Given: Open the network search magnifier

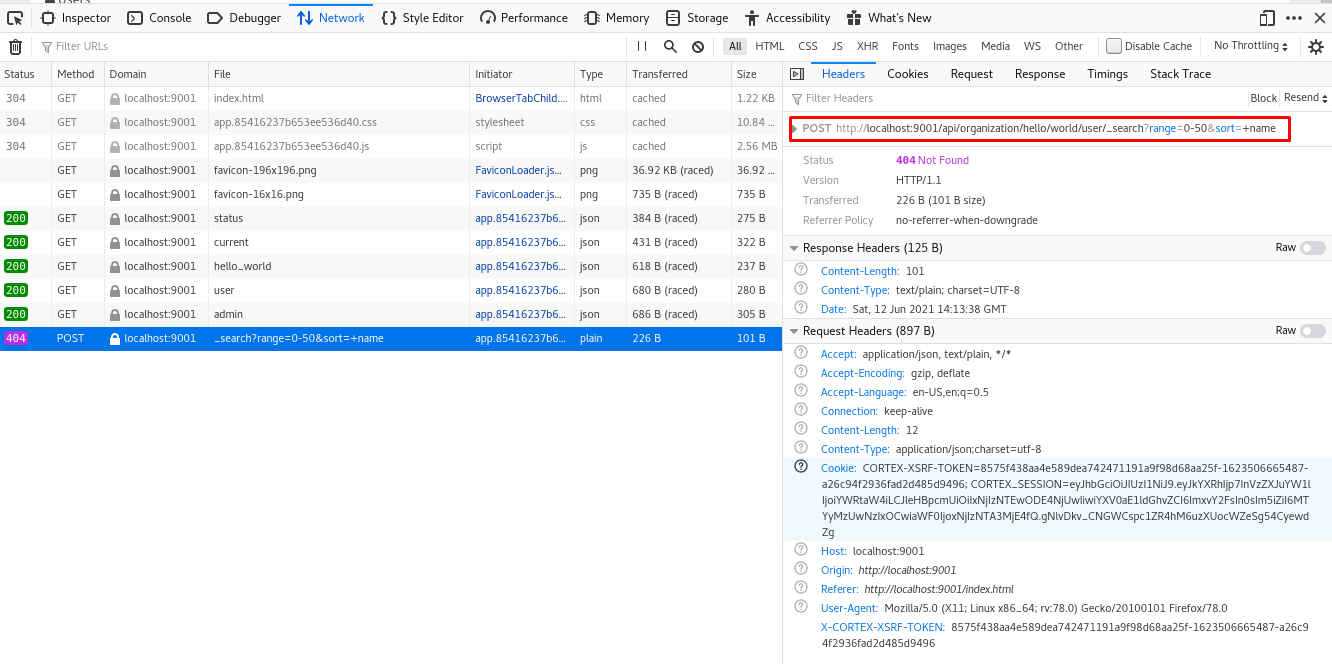Looking at the screenshot, I should pyautogui.click(x=670, y=46).
